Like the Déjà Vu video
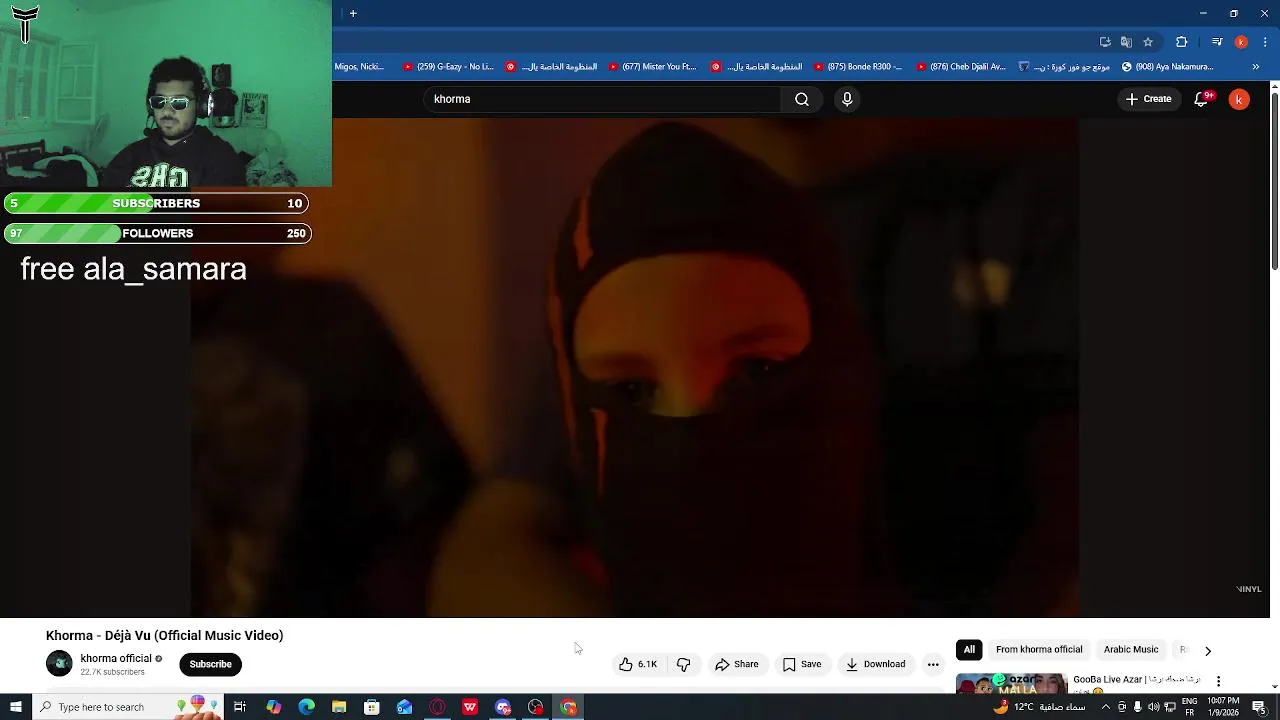 [x=638, y=664]
